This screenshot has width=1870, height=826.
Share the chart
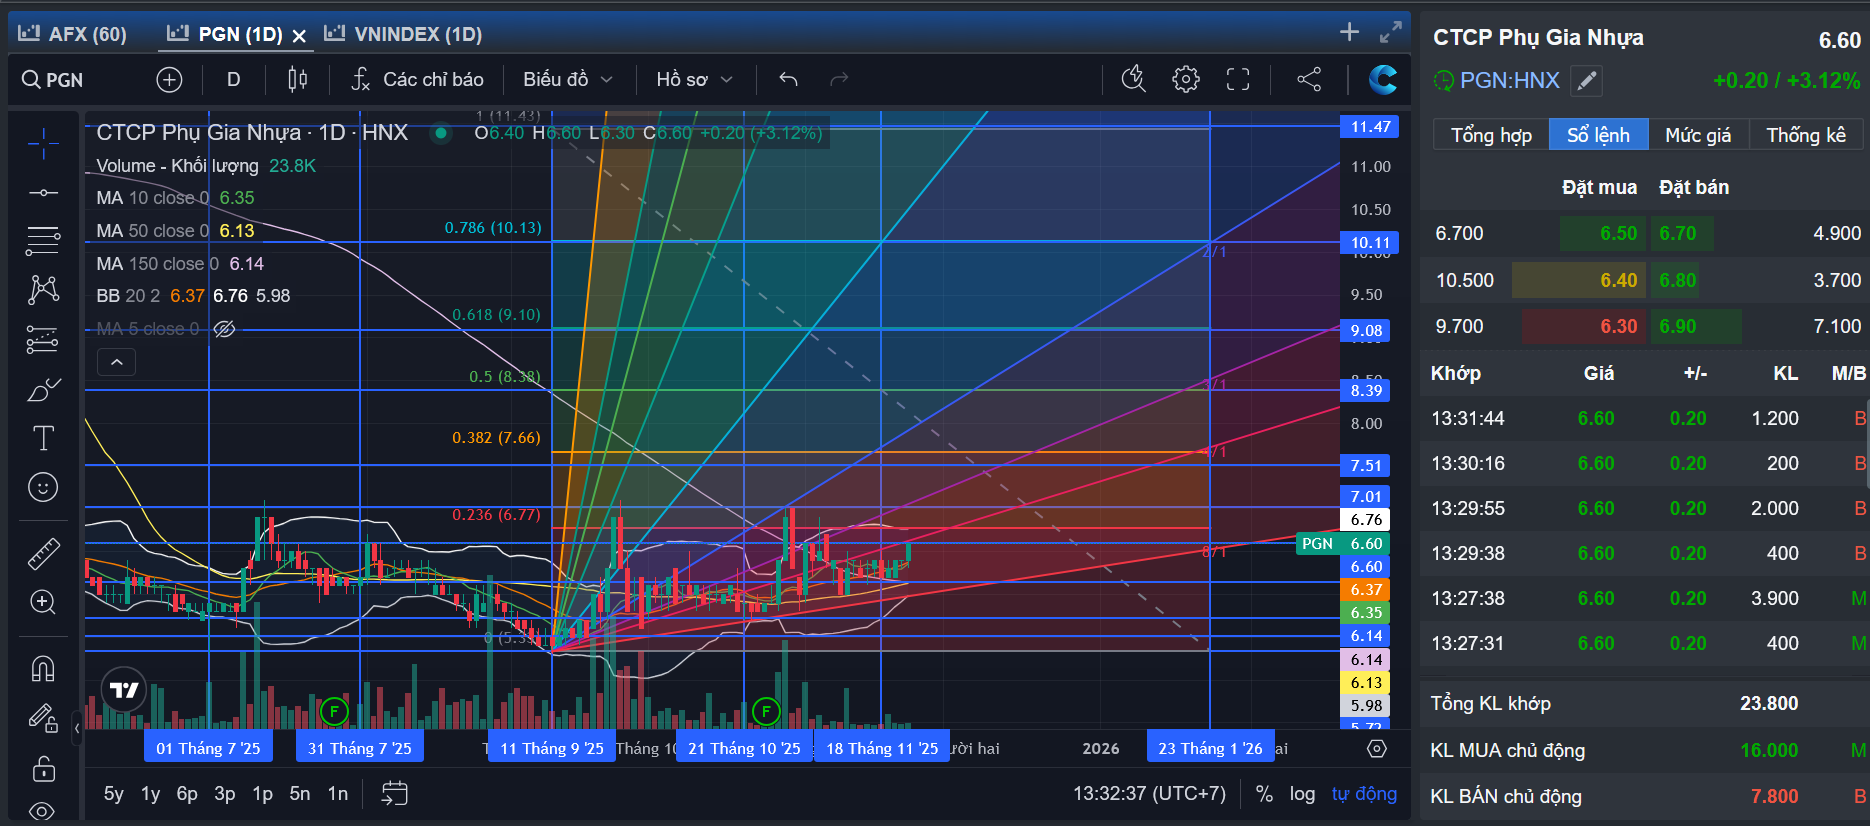click(1309, 79)
